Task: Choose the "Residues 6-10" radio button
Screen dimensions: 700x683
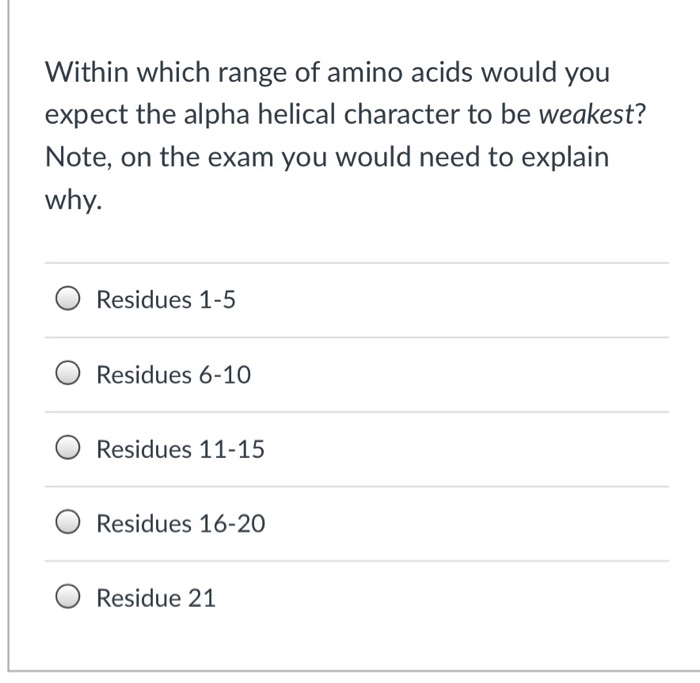Action: [x=69, y=375]
